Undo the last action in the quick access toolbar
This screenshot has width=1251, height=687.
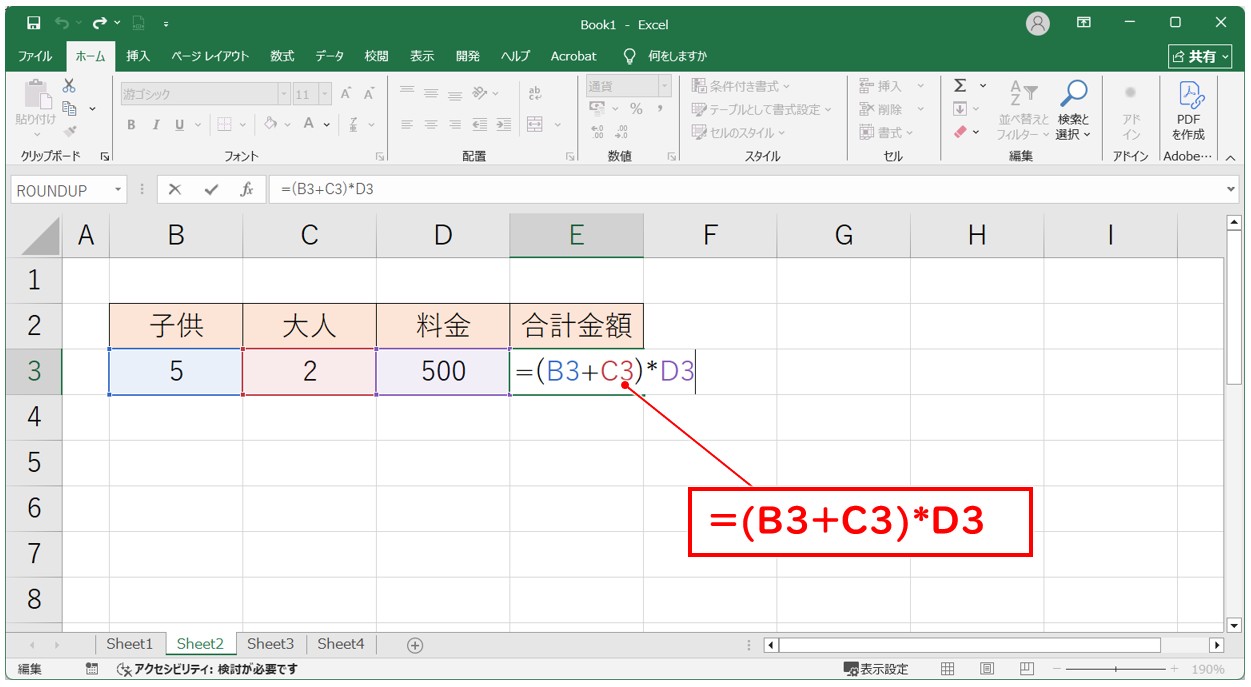[63, 23]
